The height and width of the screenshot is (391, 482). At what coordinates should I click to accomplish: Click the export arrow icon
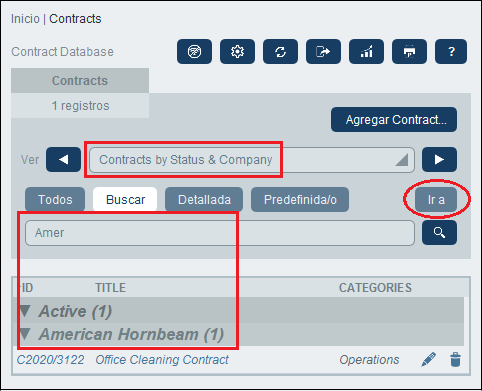point(323,52)
